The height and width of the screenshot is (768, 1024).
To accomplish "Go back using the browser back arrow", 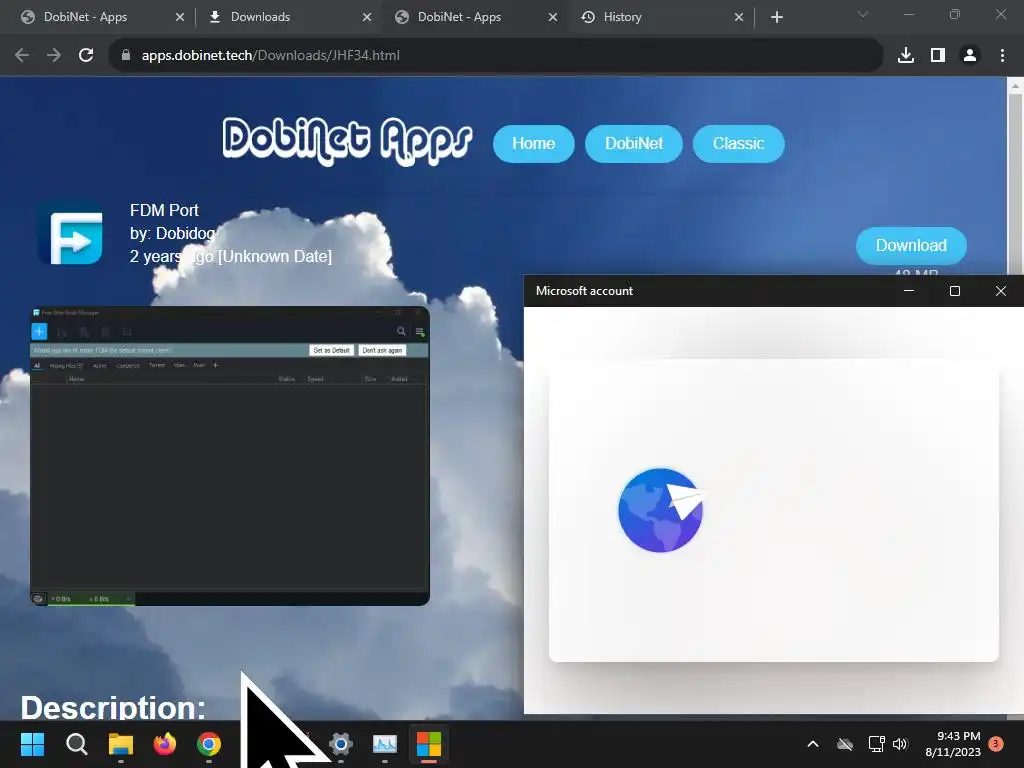I will pos(22,56).
